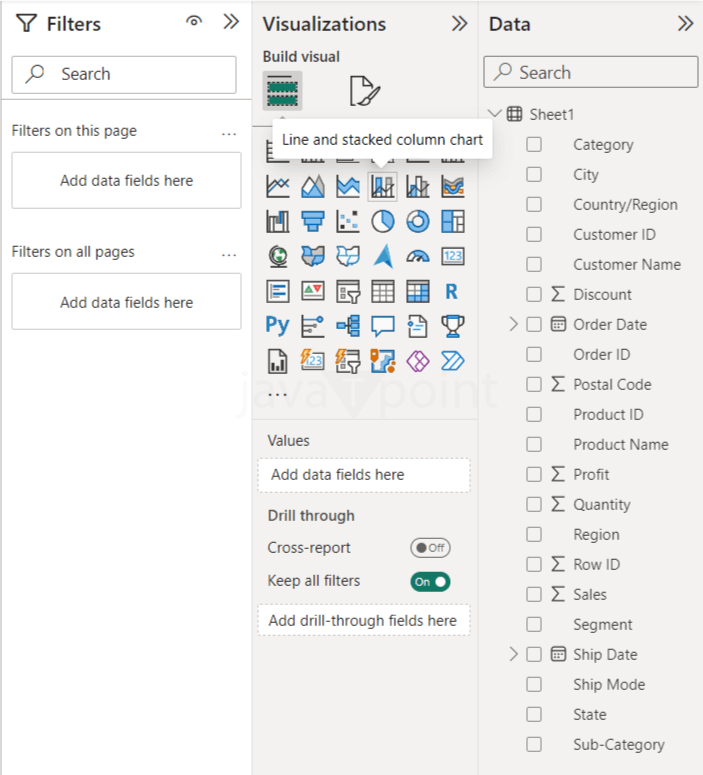
Task: Select the Paginated report visual
Action: click(278, 361)
